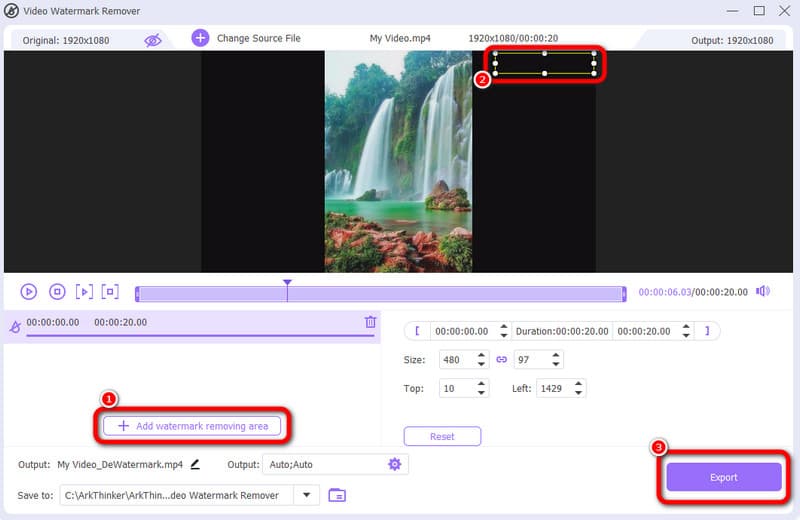Increase height value with up arrow

tap(556, 355)
